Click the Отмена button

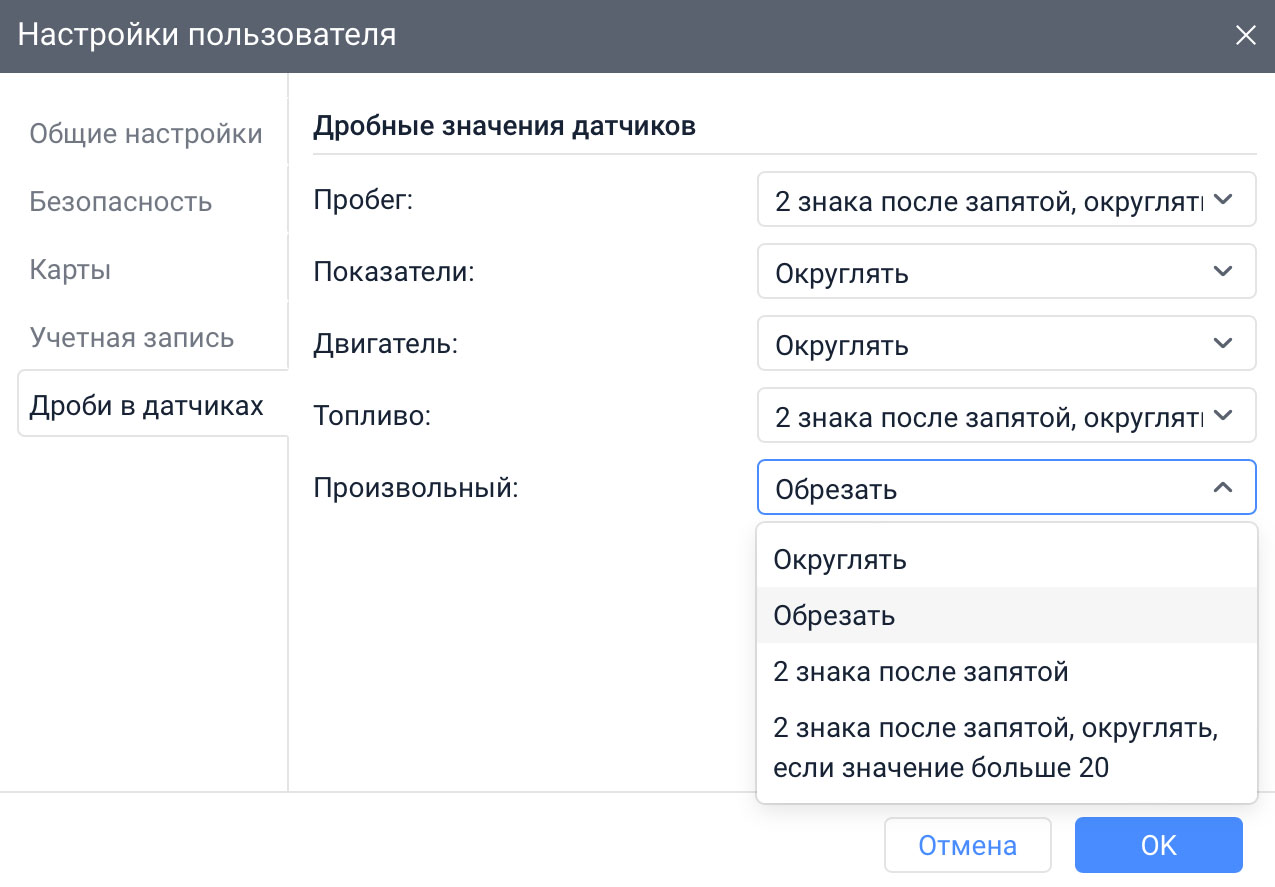[966, 844]
